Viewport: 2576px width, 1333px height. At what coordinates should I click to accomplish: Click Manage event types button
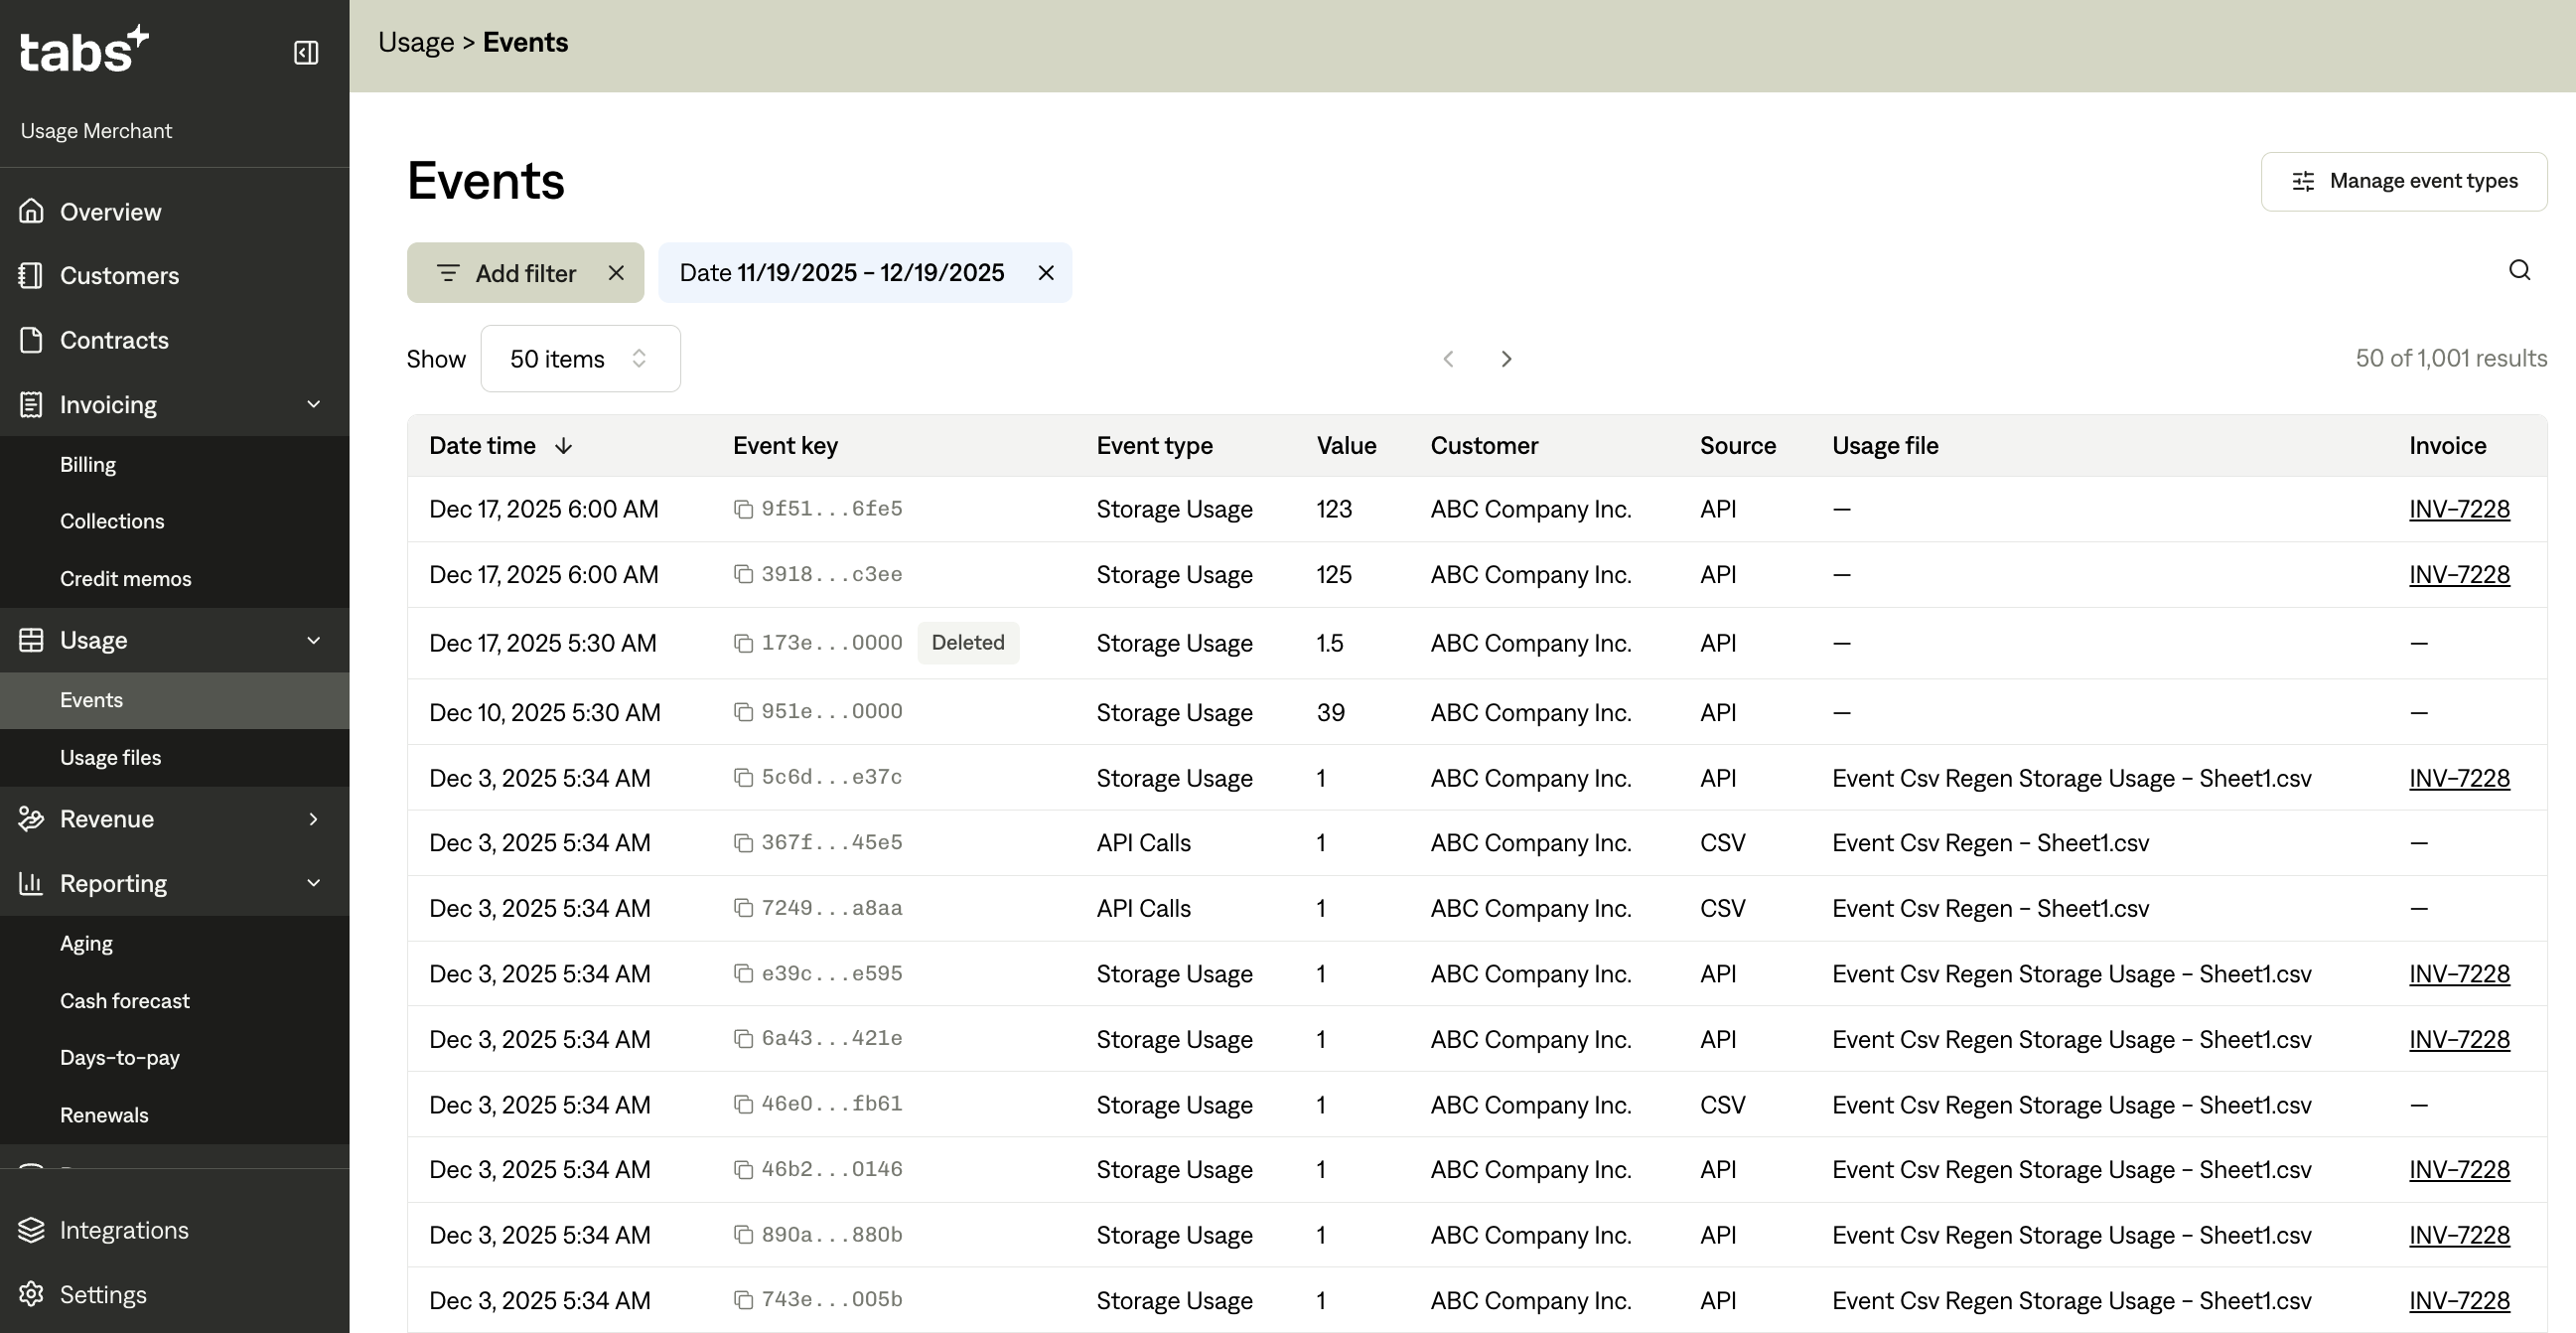coord(2403,182)
